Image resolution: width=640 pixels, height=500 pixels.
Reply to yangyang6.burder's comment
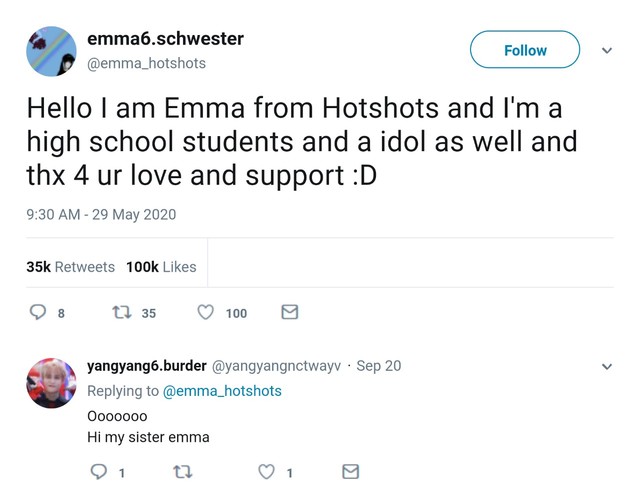(98, 472)
